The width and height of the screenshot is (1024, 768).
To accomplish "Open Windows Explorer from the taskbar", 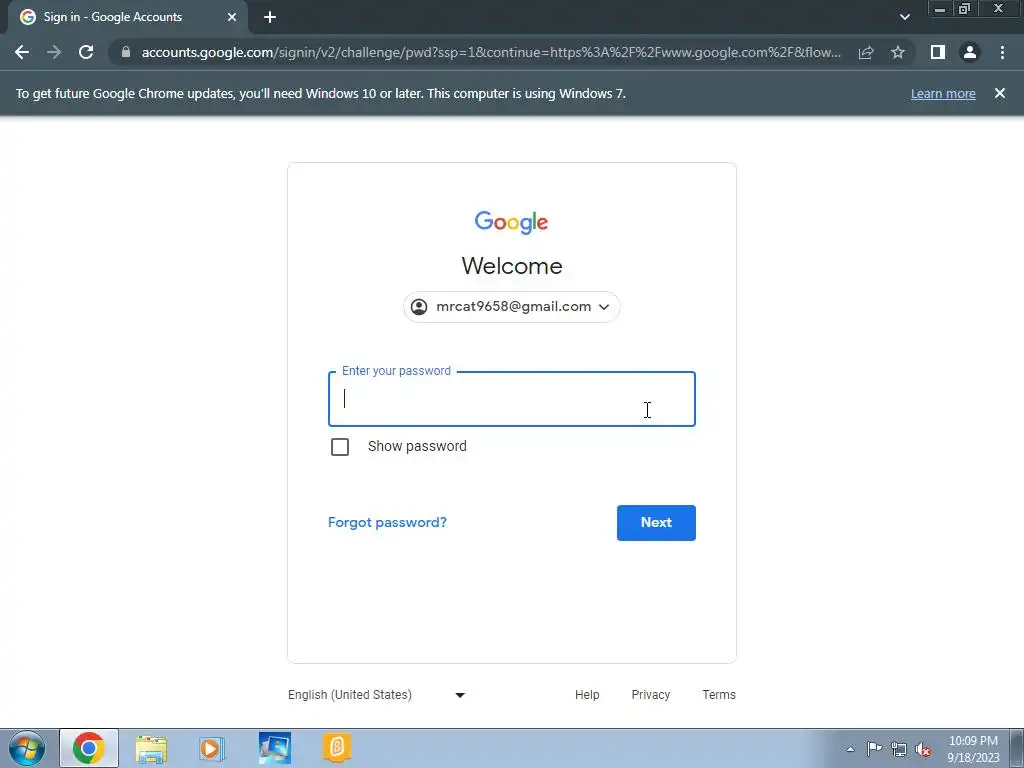I will coord(151,748).
